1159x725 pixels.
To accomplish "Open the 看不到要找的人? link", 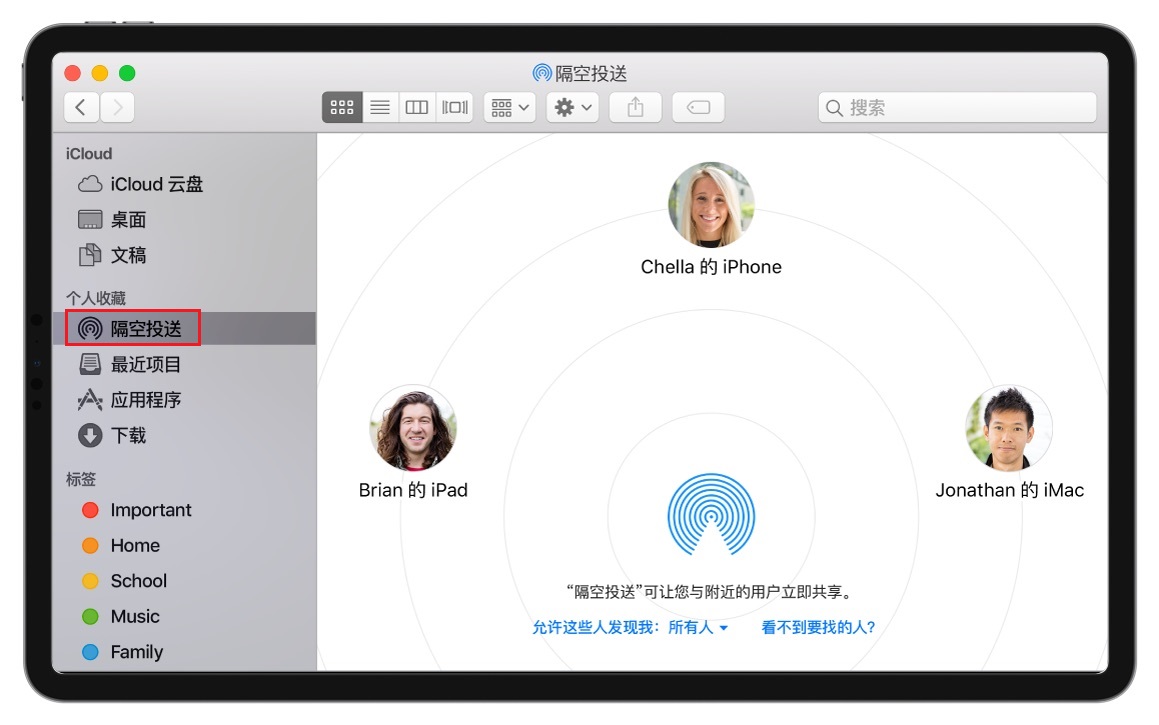I will (x=818, y=627).
